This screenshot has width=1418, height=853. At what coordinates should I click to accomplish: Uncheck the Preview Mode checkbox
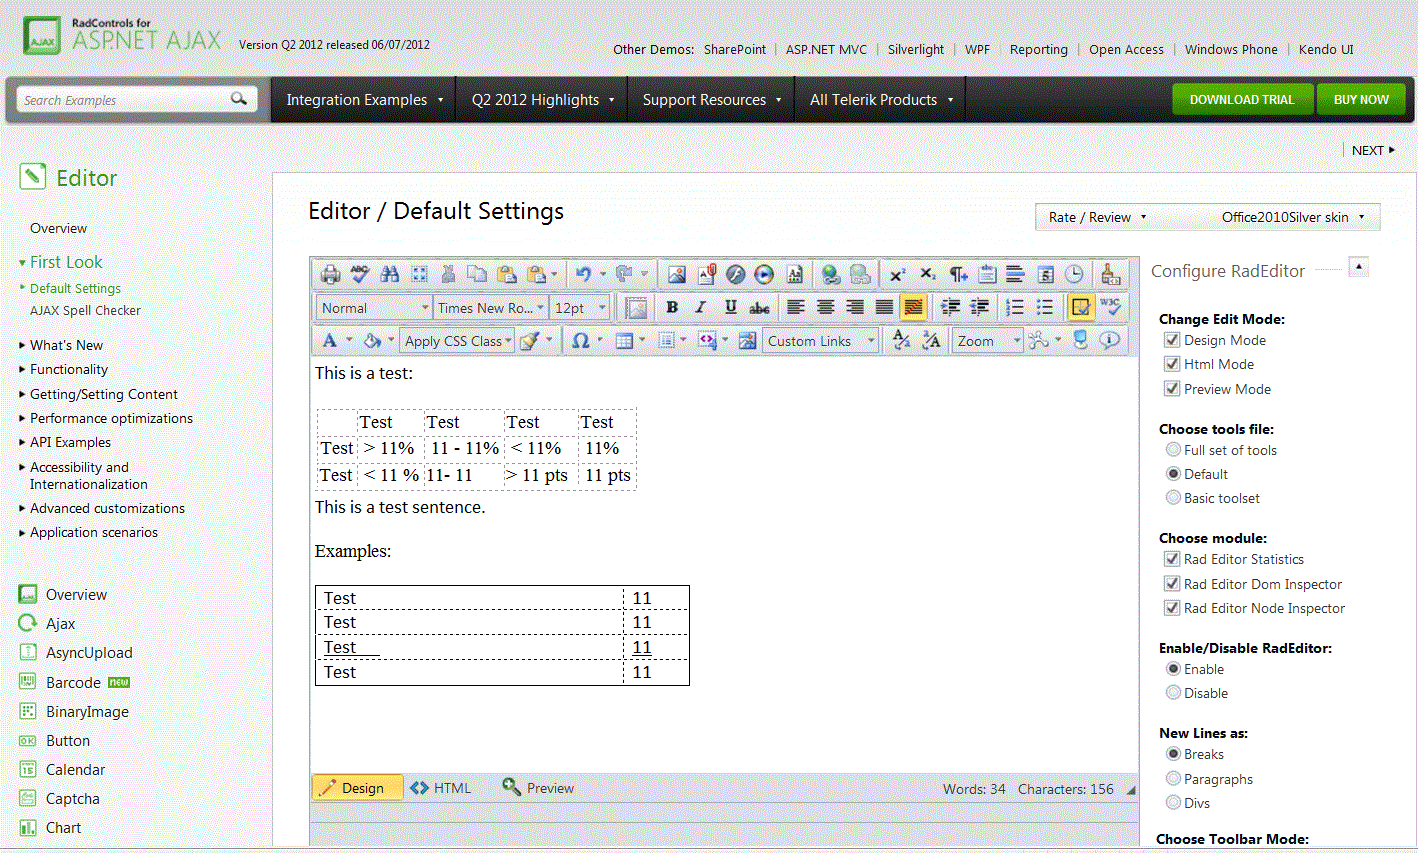(x=1172, y=389)
